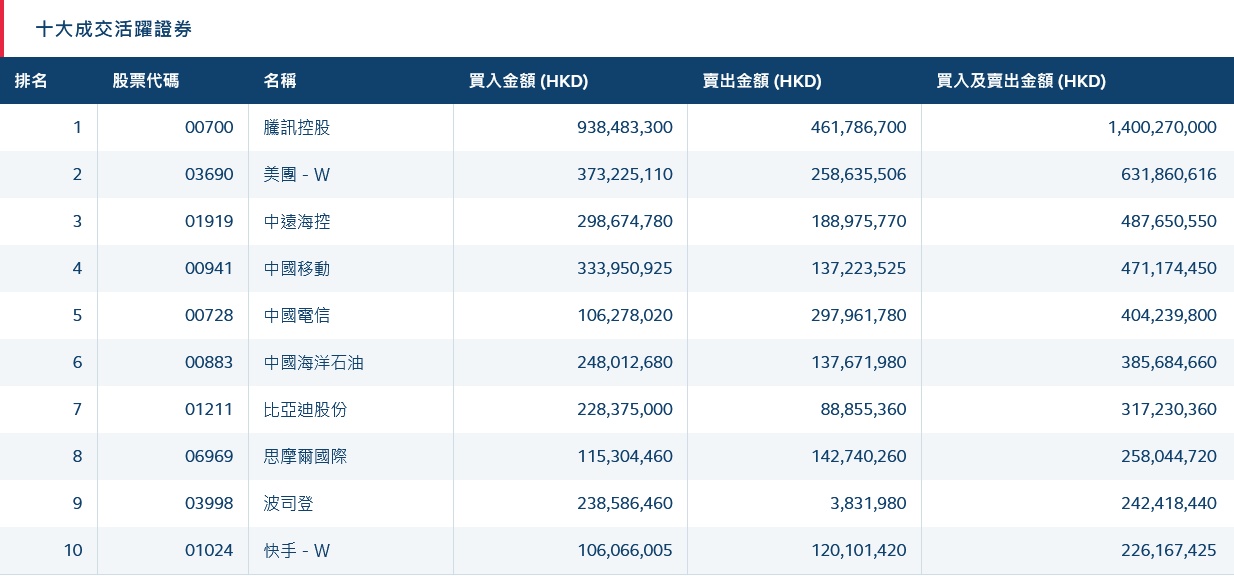Click buy amount 333,950,925

tap(625, 268)
